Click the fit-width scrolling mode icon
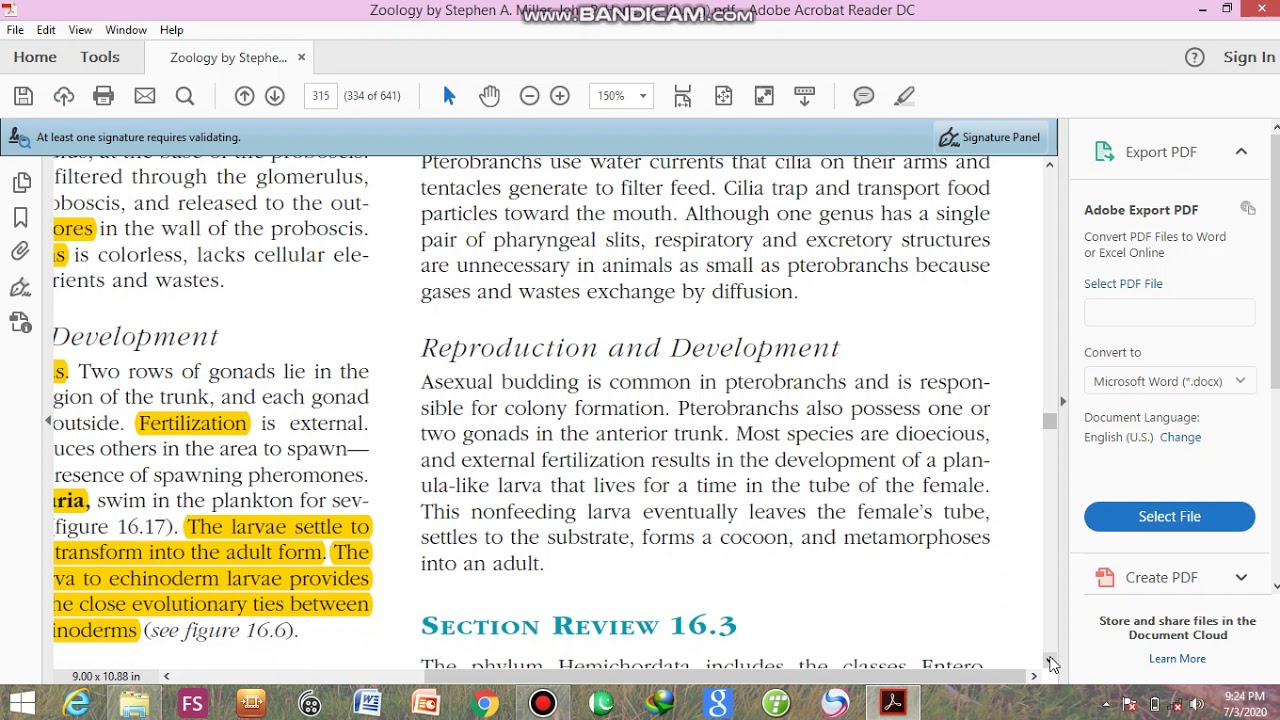This screenshot has height=720, width=1280. [x=683, y=96]
